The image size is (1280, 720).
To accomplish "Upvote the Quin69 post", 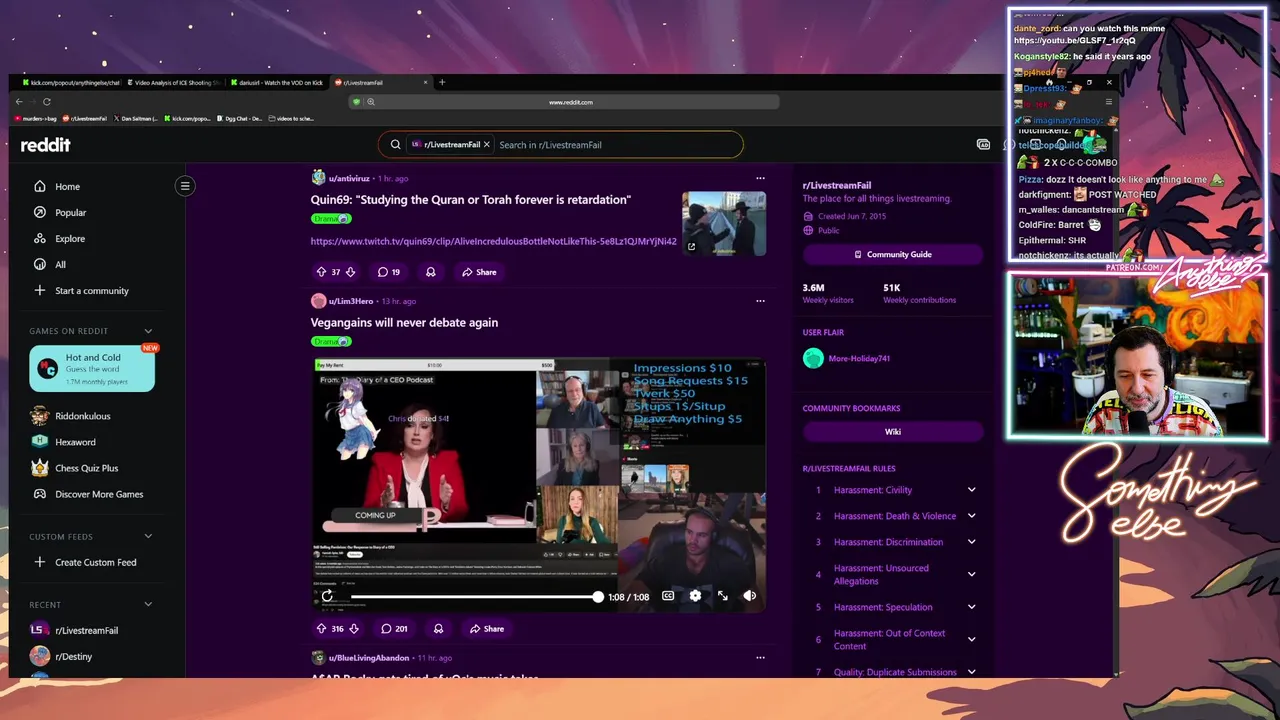I will click(321, 272).
